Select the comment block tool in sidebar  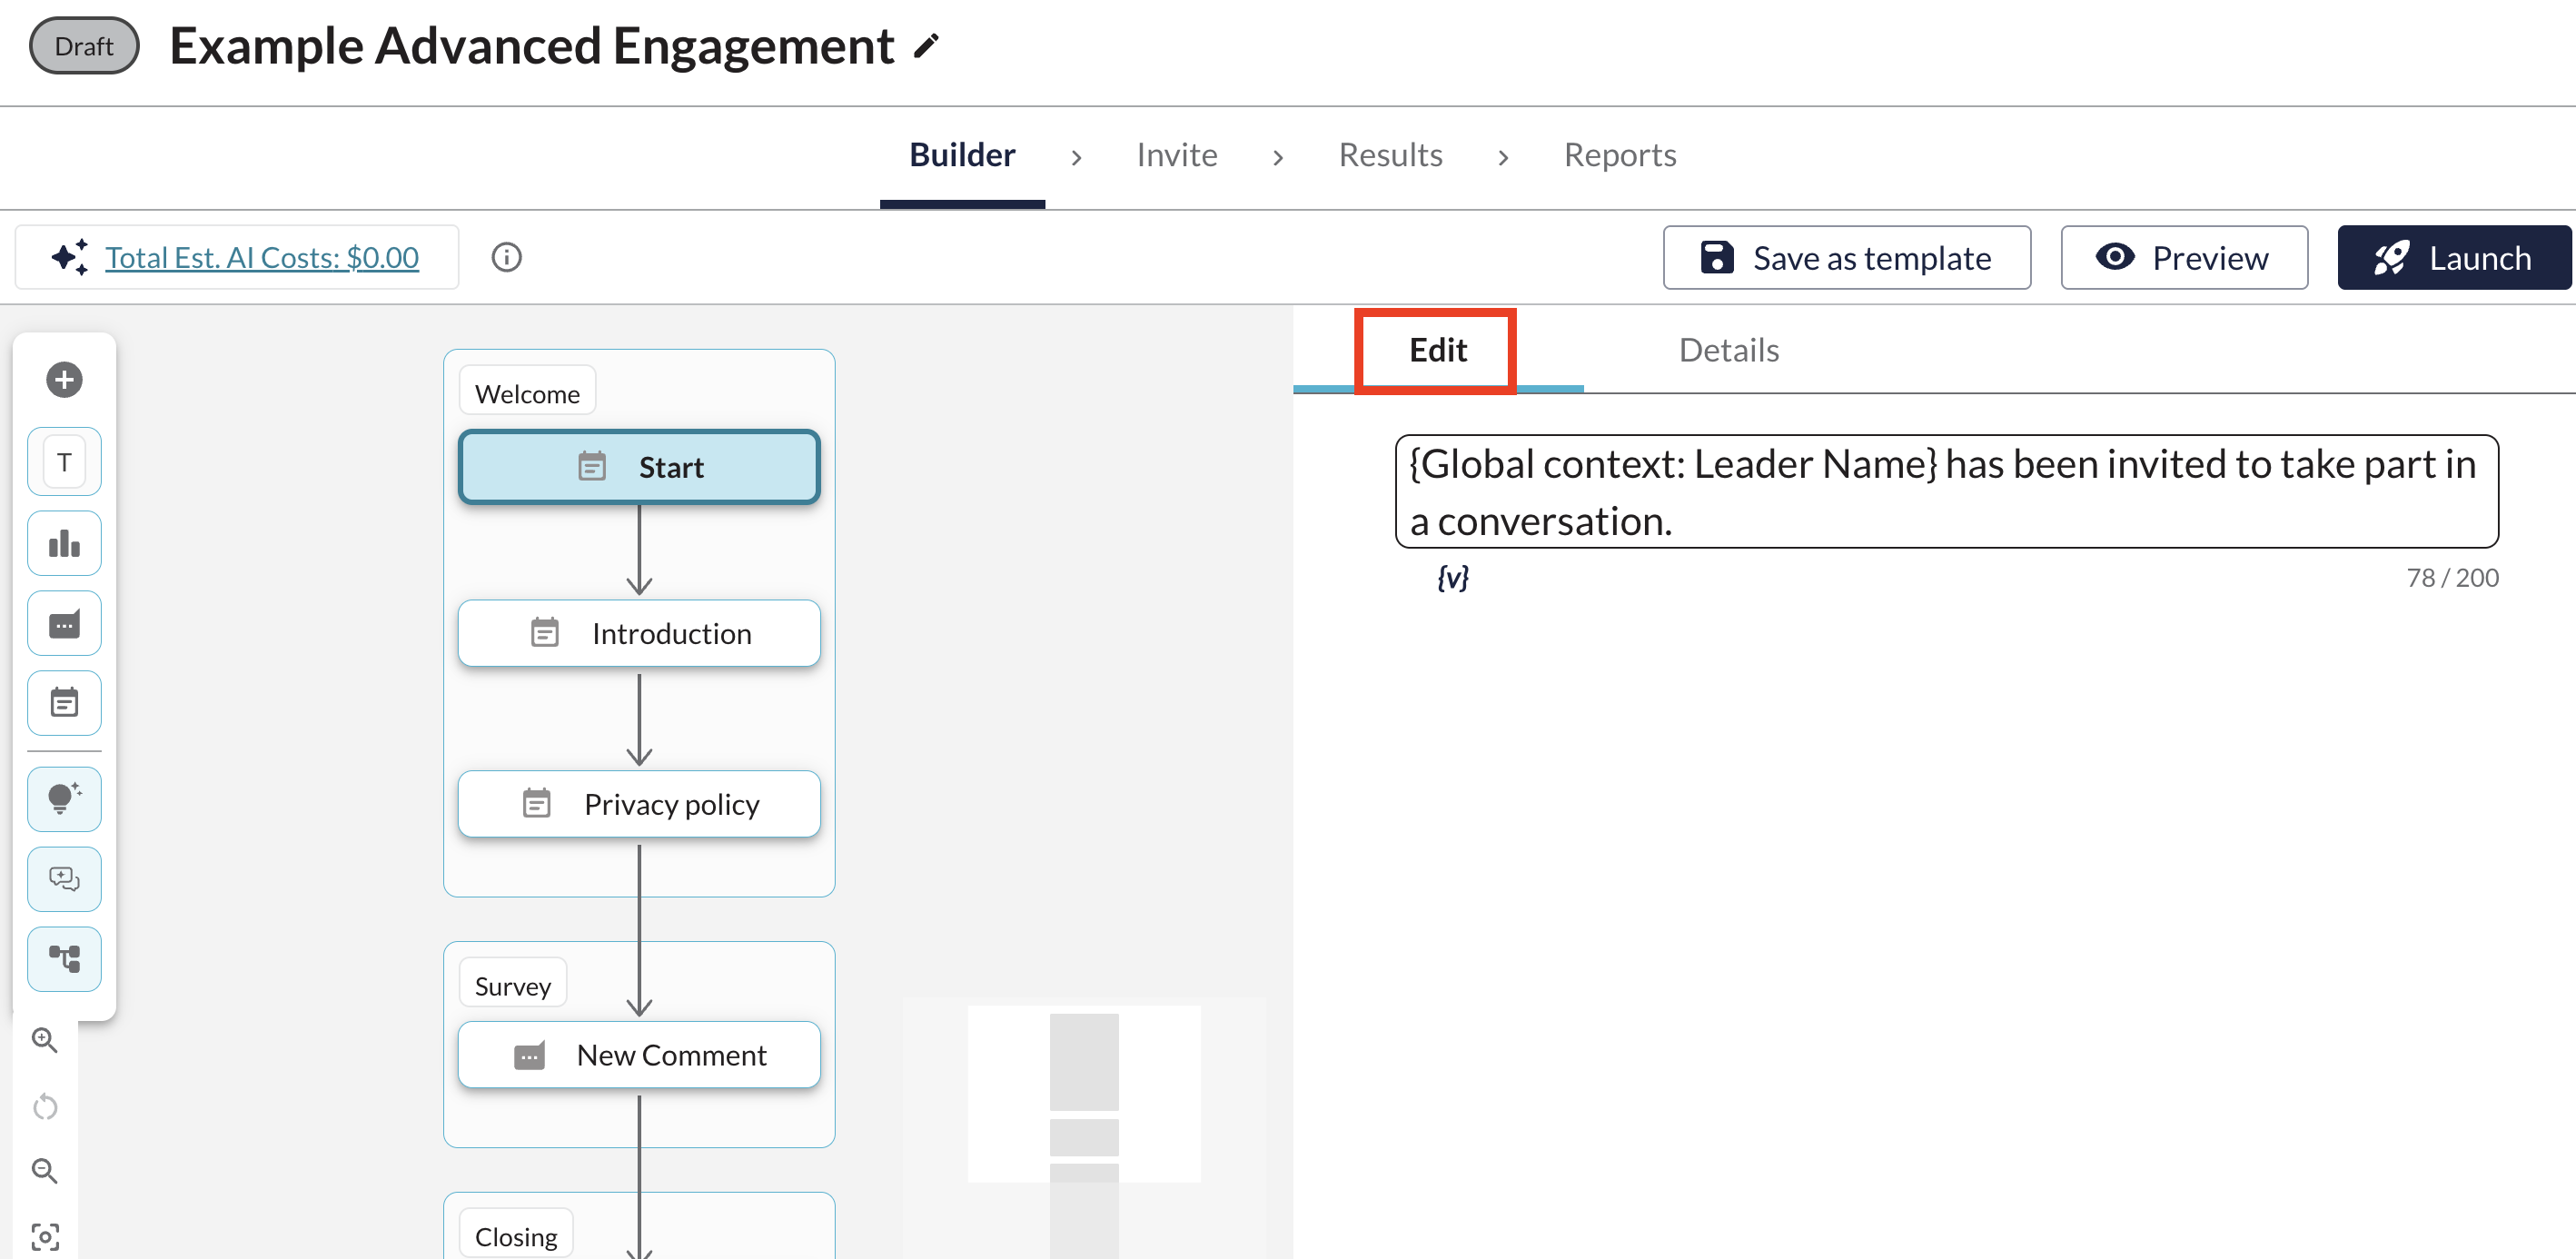pyautogui.click(x=64, y=624)
